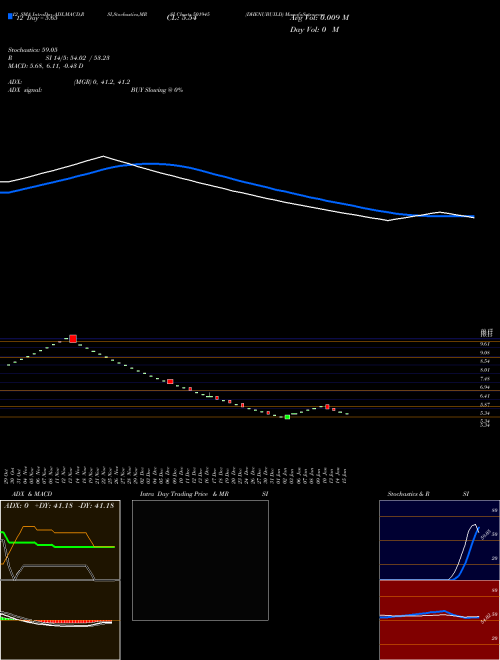Select the 'CL: 5.54' closing price text
This screenshot has width=500, height=660.
pyautogui.click(x=182, y=18)
